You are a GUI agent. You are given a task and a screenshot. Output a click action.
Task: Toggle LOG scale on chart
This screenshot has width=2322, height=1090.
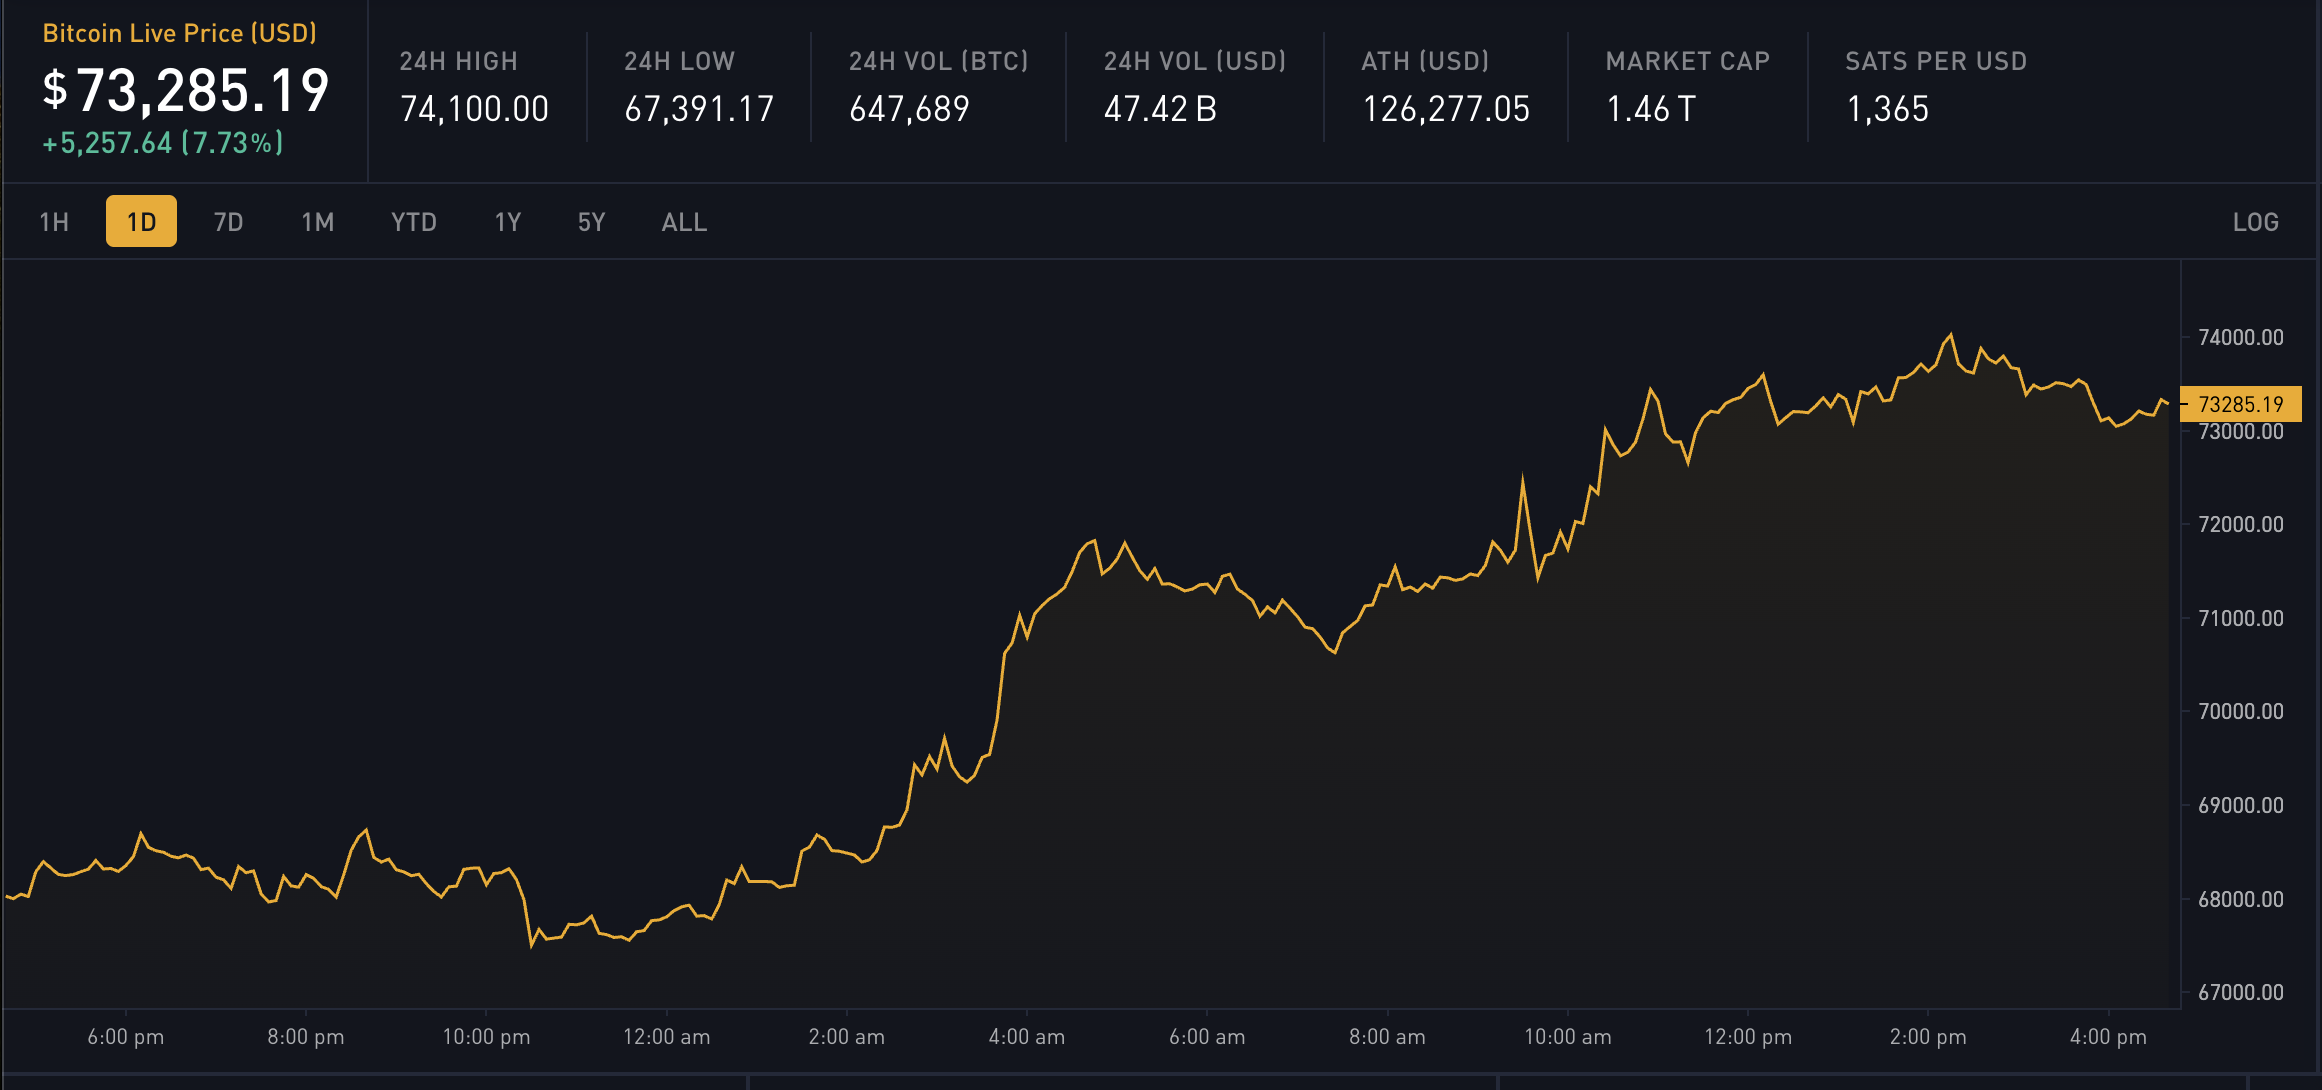(2255, 222)
